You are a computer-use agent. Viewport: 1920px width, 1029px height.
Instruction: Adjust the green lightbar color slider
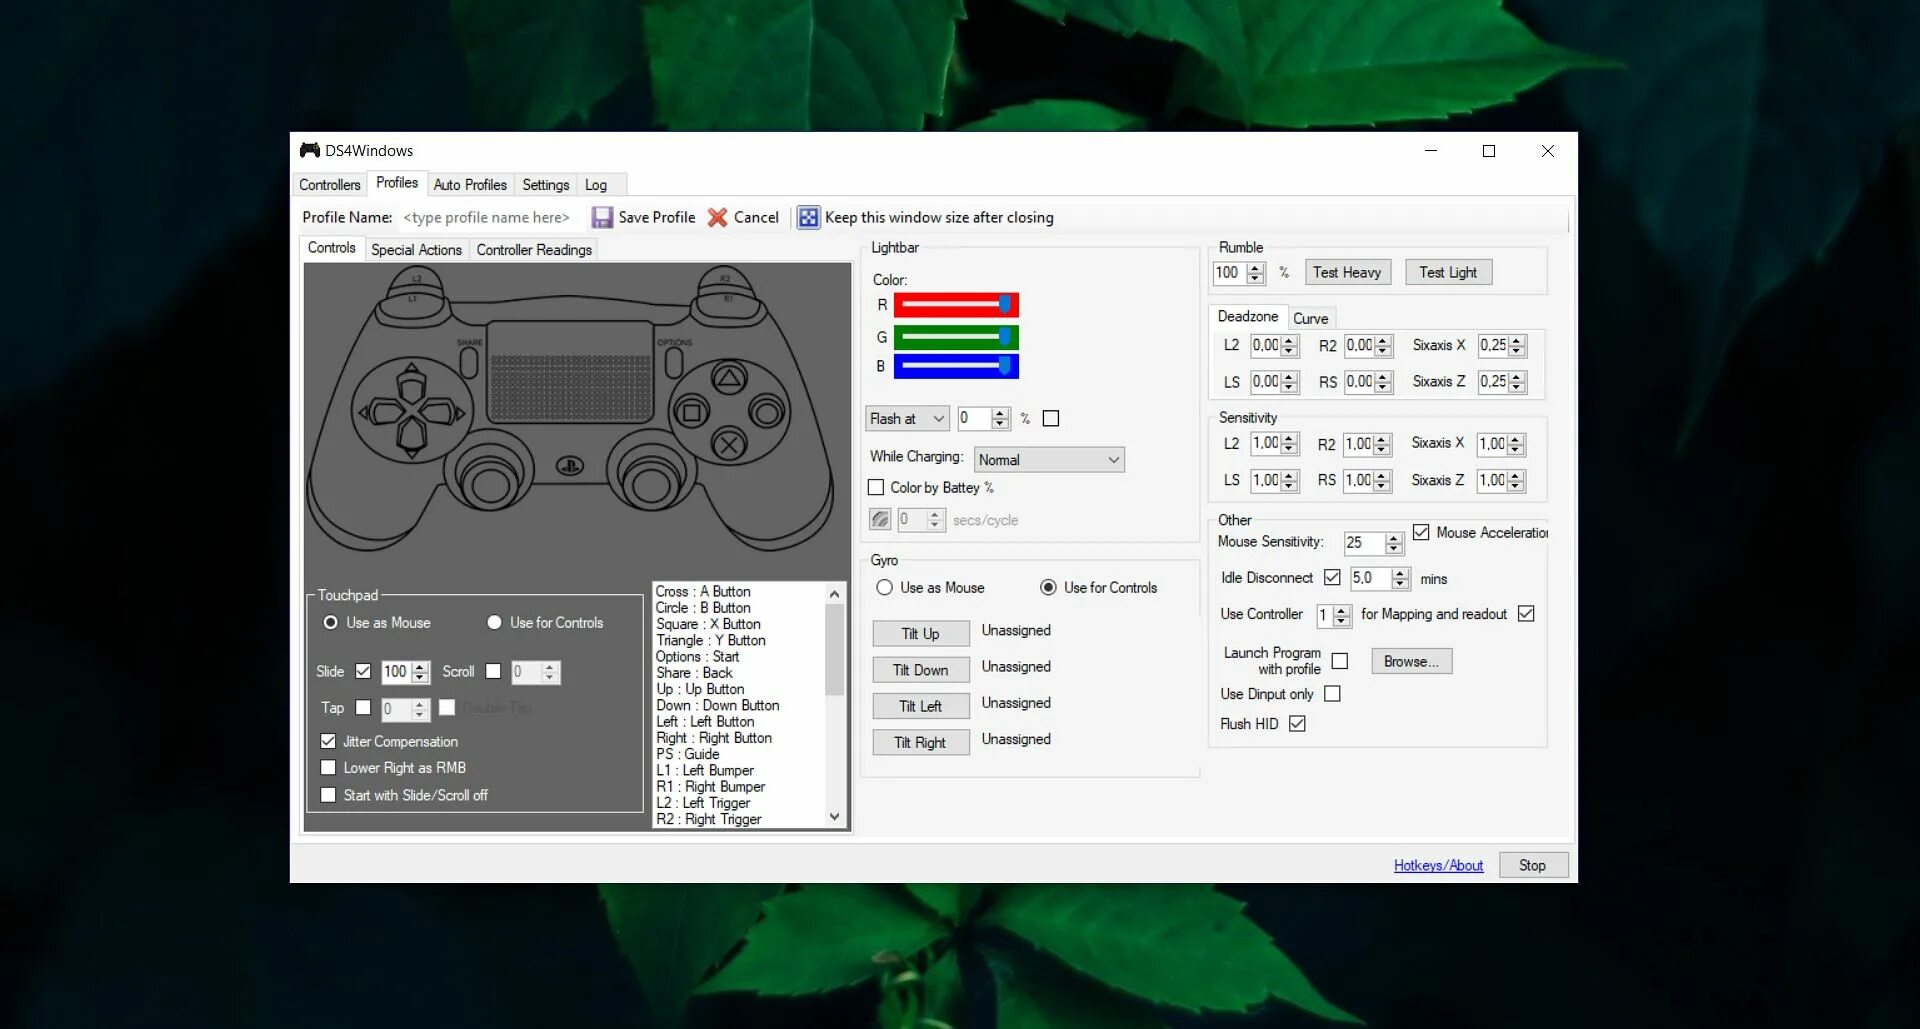pos(956,337)
